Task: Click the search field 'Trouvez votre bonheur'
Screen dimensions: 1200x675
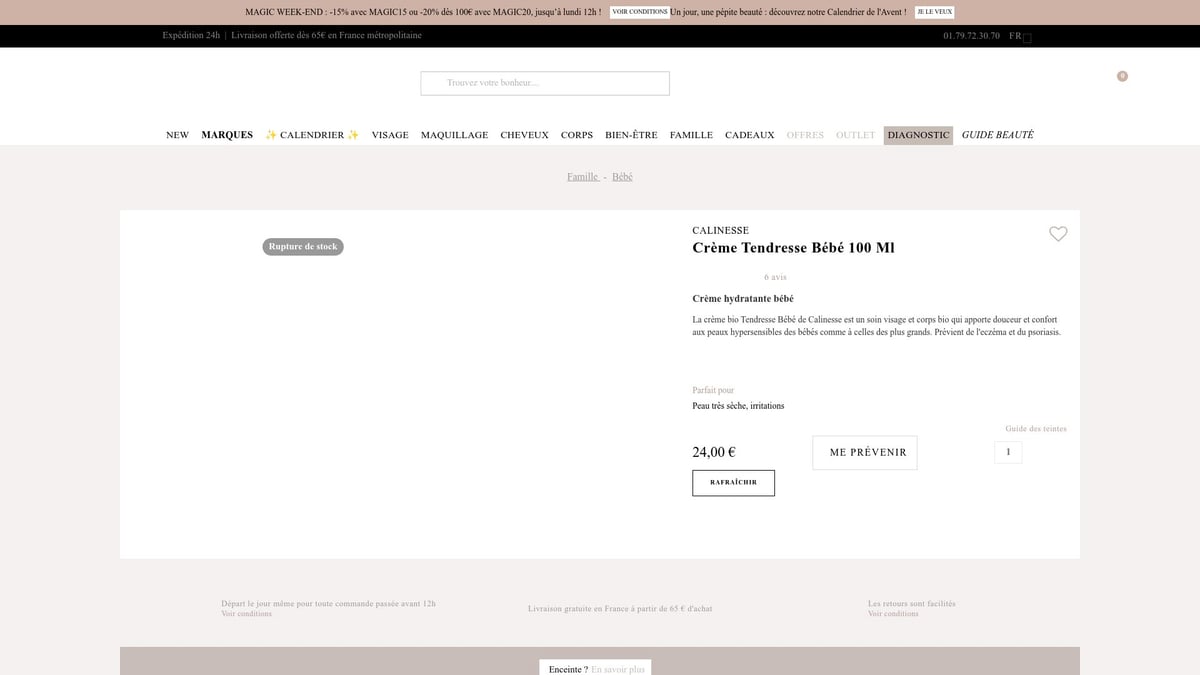Action: (x=545, y=83)
